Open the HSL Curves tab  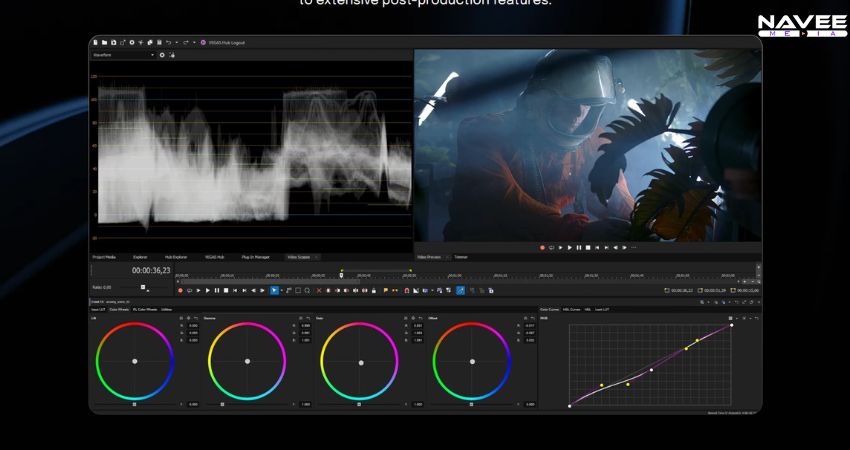572,310
